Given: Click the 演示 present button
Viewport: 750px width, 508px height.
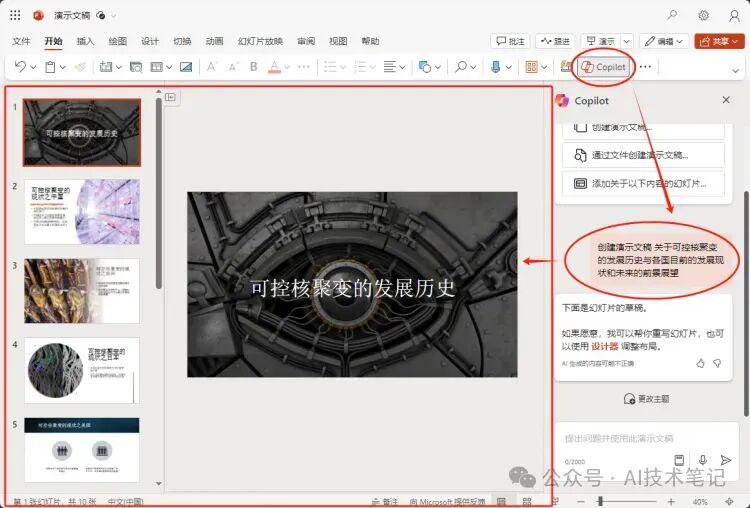Looking at the screenshot, I should pyautogui.click(x=601, y=42).
